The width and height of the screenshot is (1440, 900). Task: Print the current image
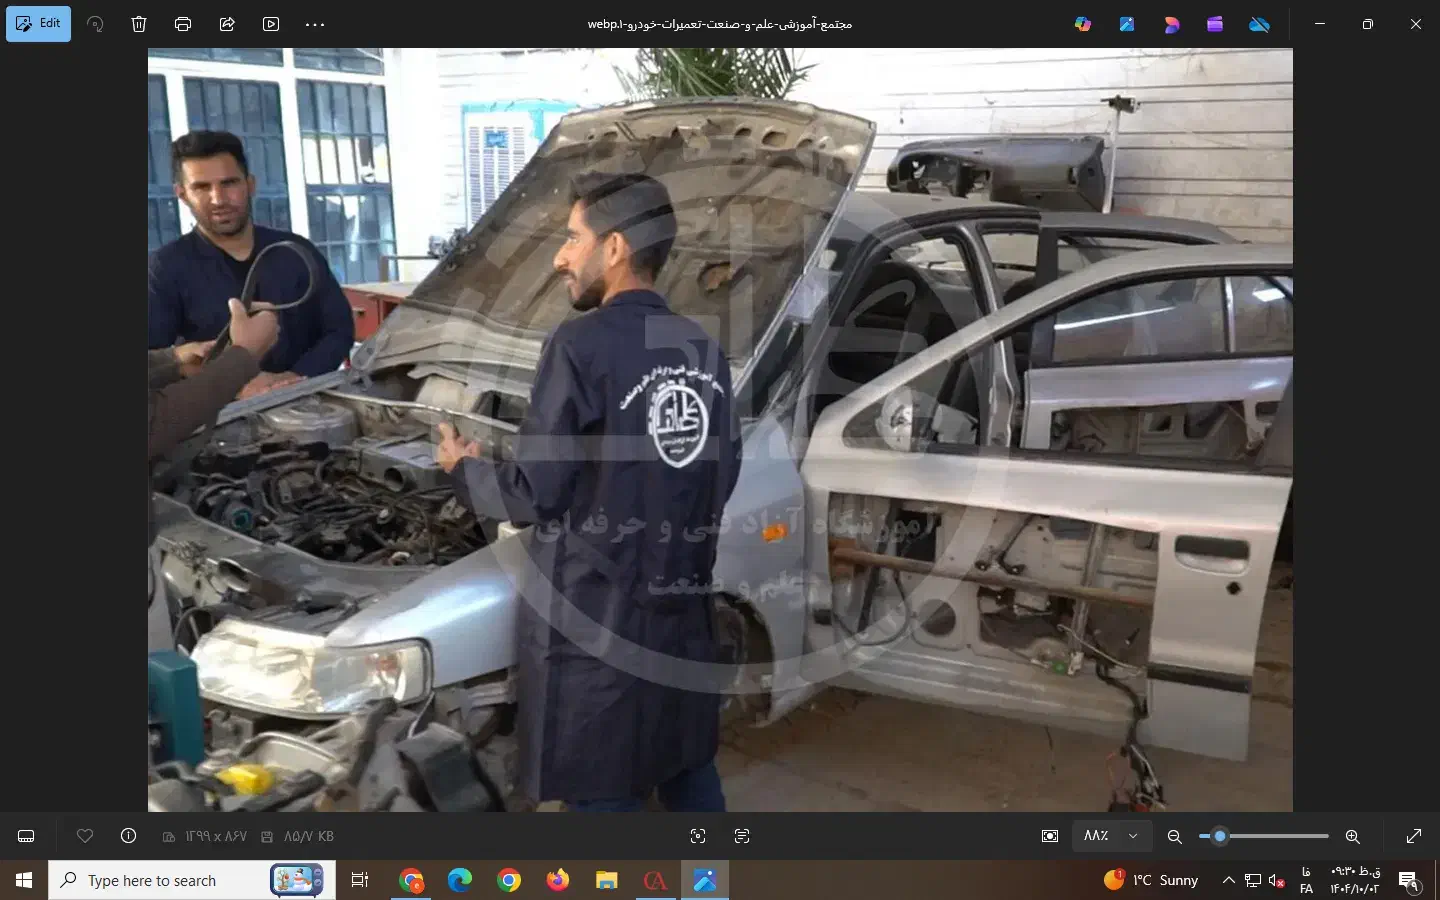(183, 24)
